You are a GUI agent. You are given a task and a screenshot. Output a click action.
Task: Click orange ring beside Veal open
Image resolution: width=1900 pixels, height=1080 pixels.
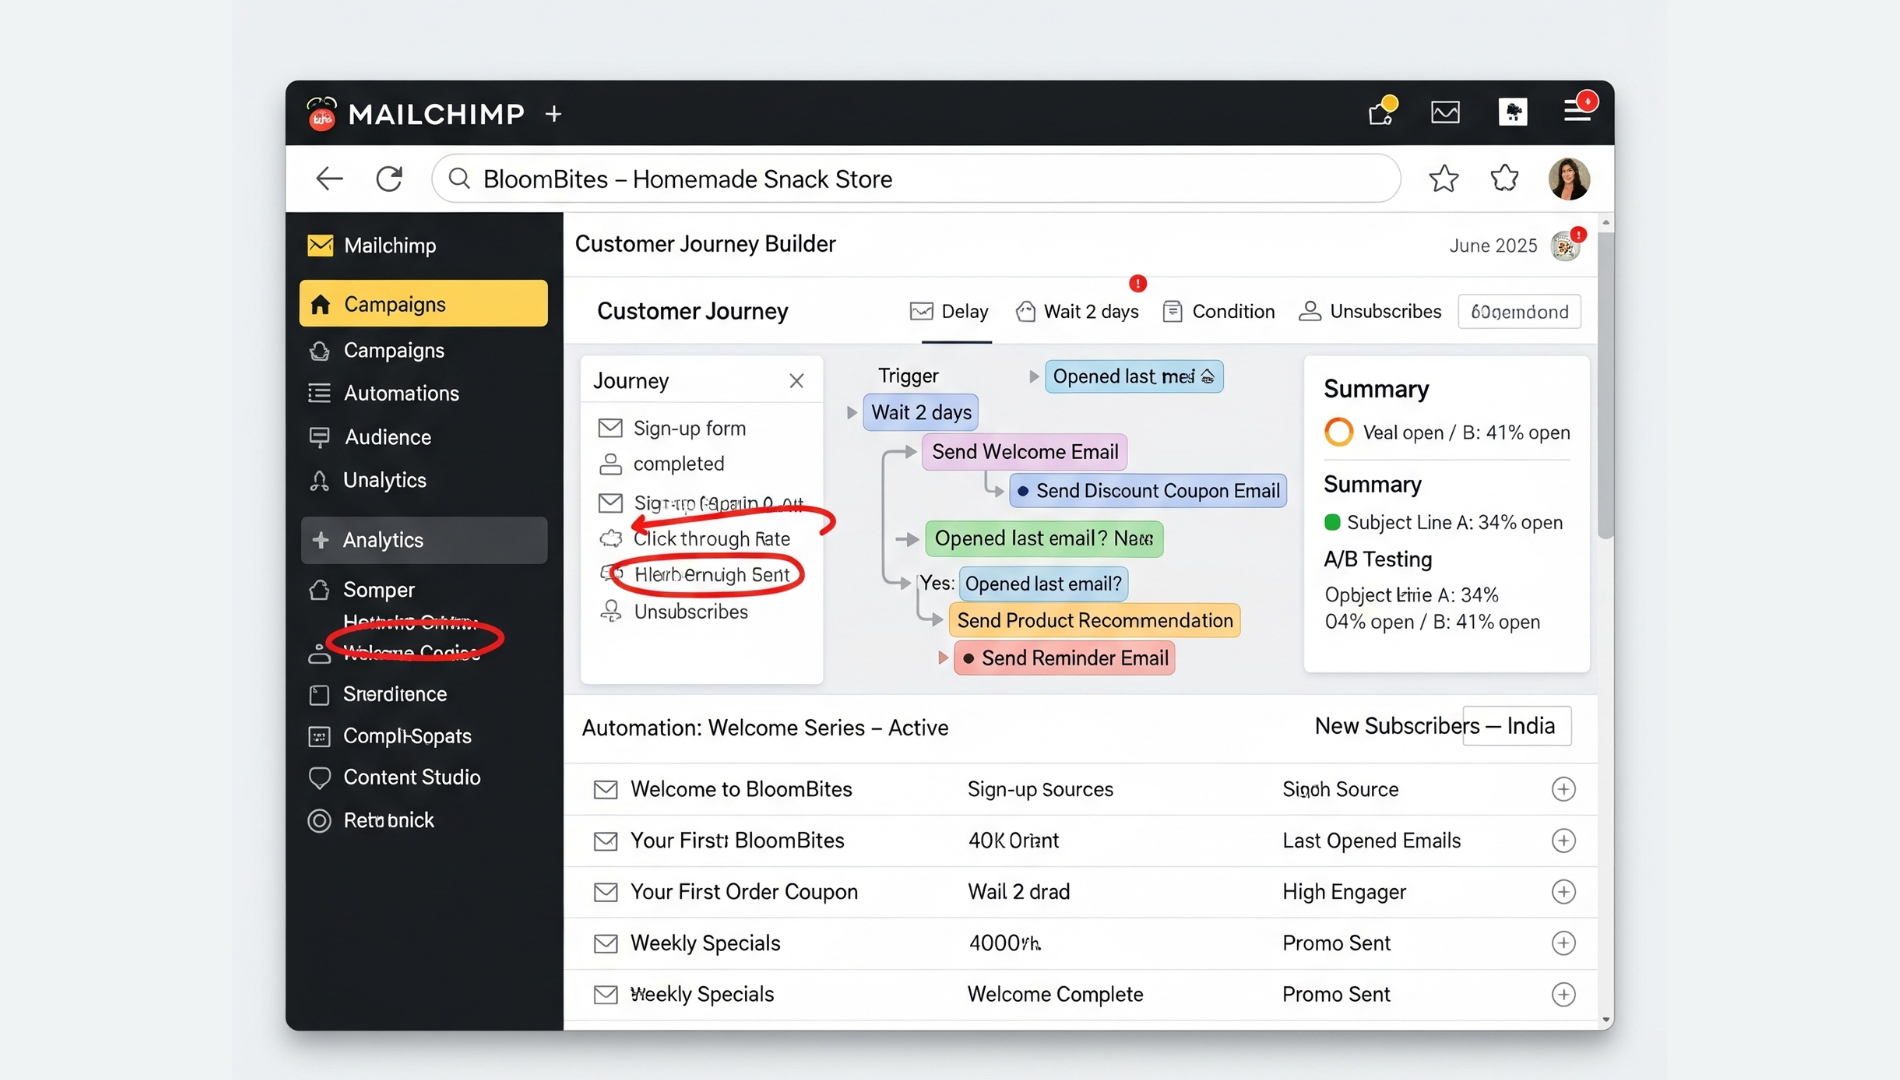pos(1338,433)
